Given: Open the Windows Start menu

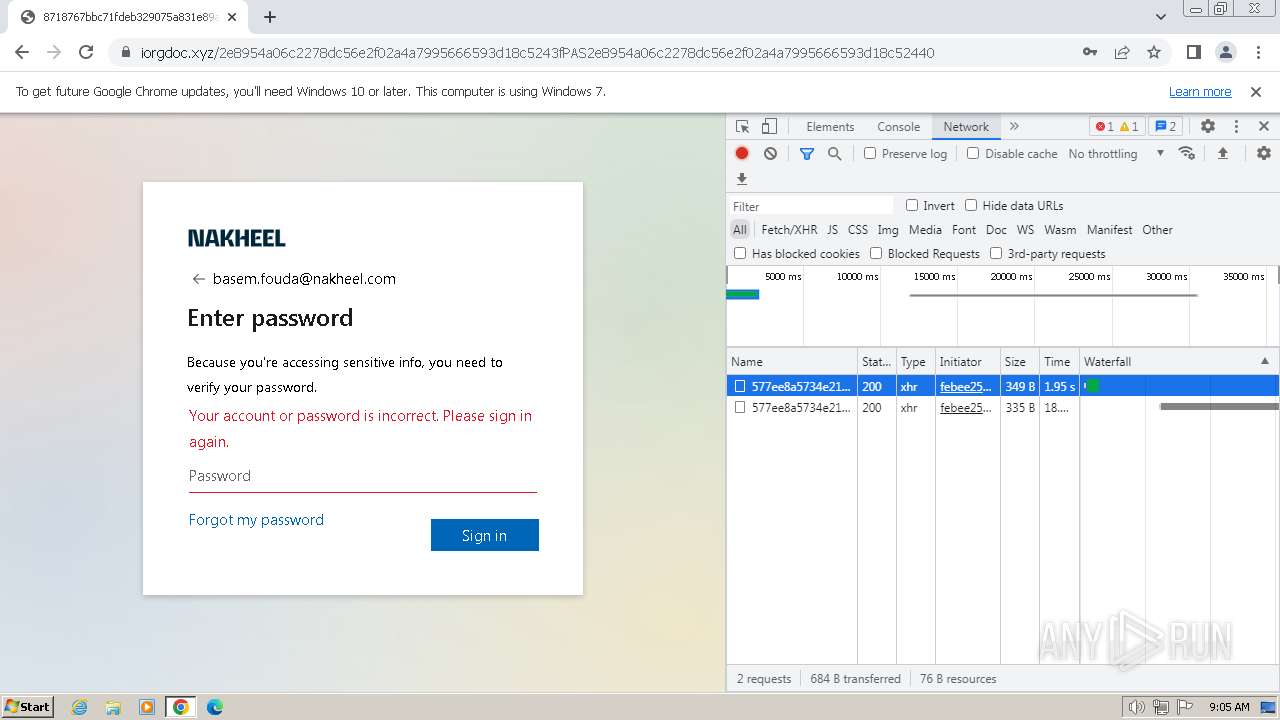Looking at the screenshot, I should (28, 706).
